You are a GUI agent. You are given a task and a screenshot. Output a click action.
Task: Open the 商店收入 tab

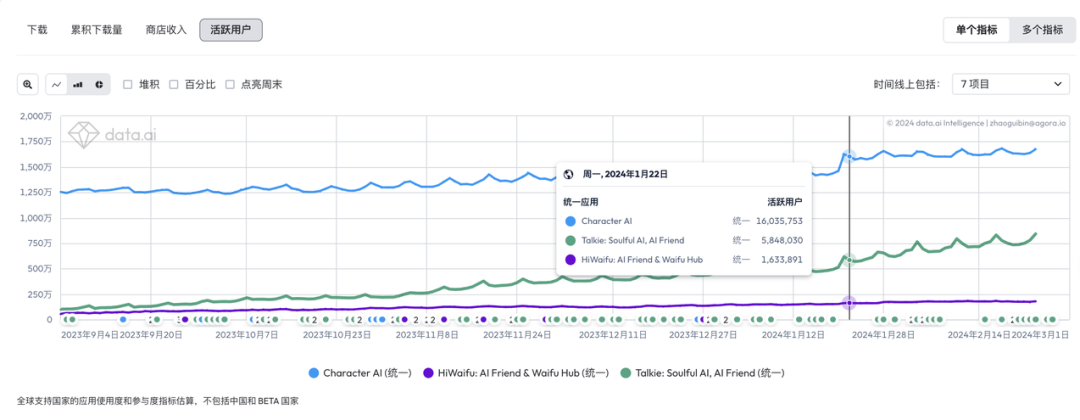(x=166, y=30)
